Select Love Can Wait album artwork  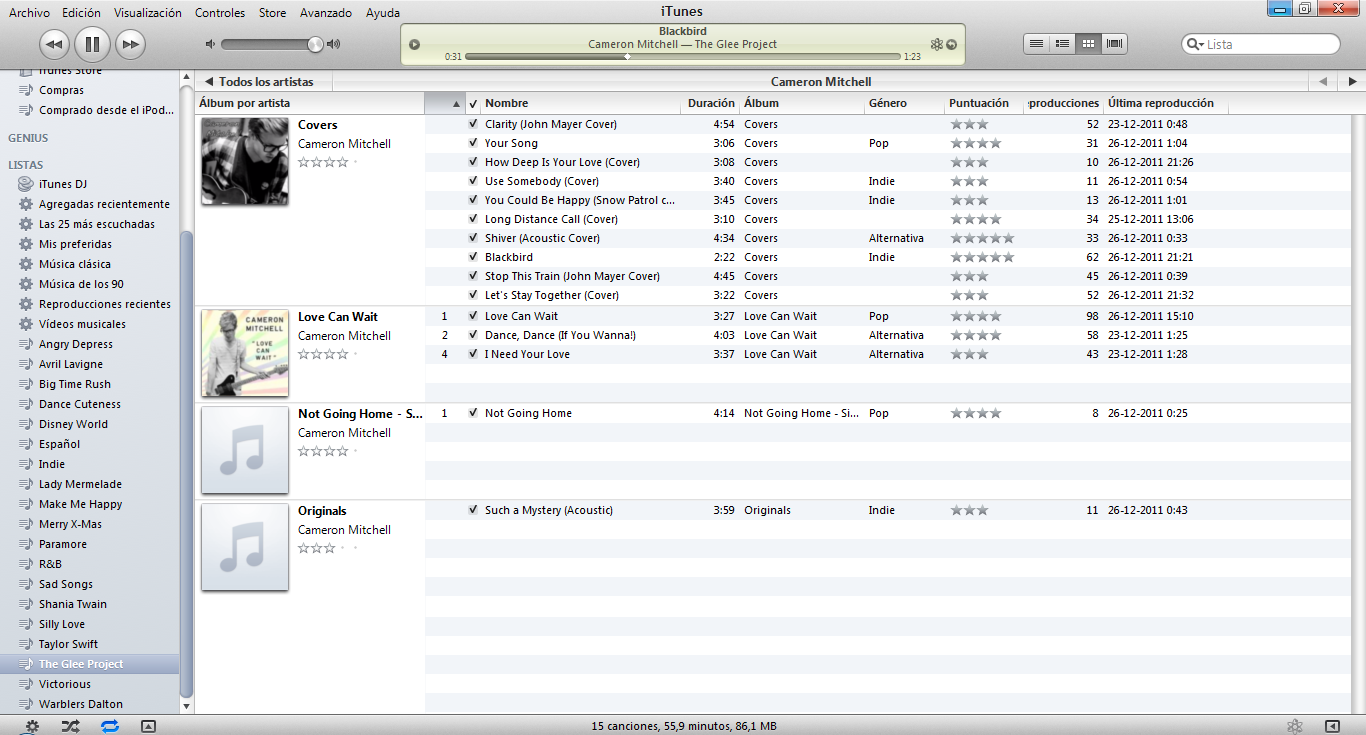click(245, 353)
